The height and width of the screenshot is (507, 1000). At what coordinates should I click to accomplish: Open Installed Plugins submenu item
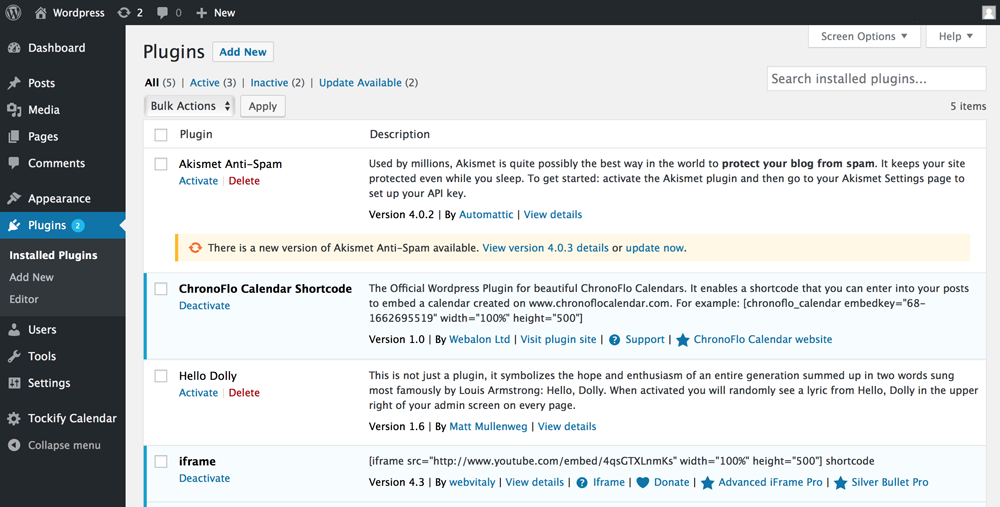point(54,255)
